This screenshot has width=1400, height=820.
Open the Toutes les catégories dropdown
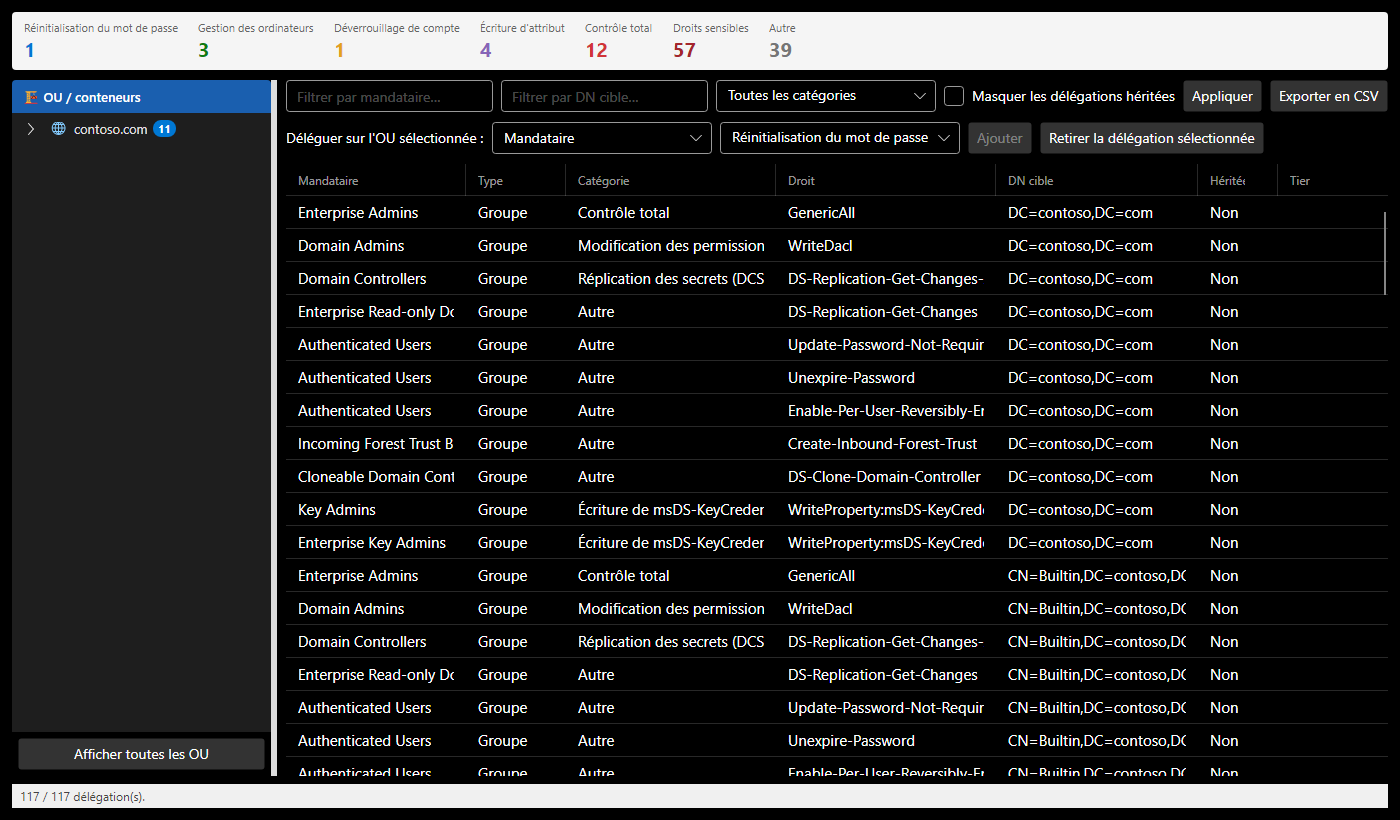click(x=826, y=96)
